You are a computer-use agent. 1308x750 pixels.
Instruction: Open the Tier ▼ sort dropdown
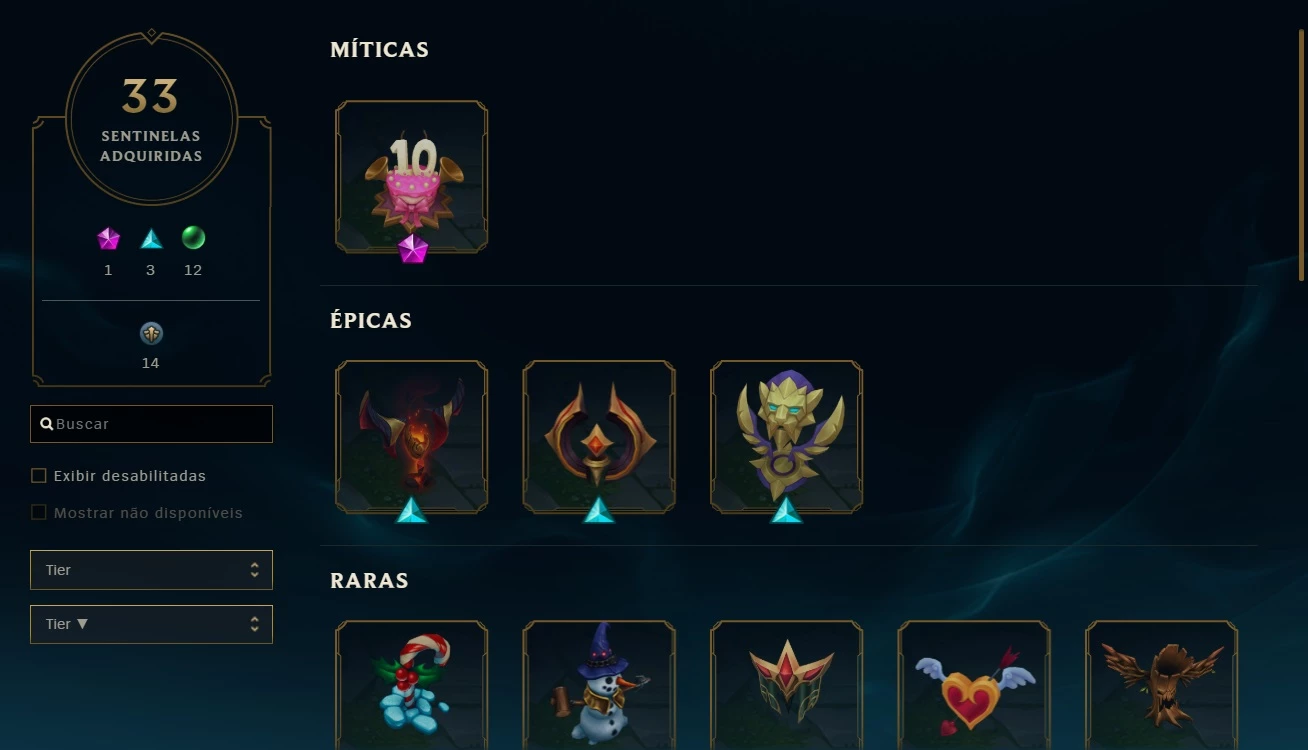pyautogui.click(x=151, y=624)
